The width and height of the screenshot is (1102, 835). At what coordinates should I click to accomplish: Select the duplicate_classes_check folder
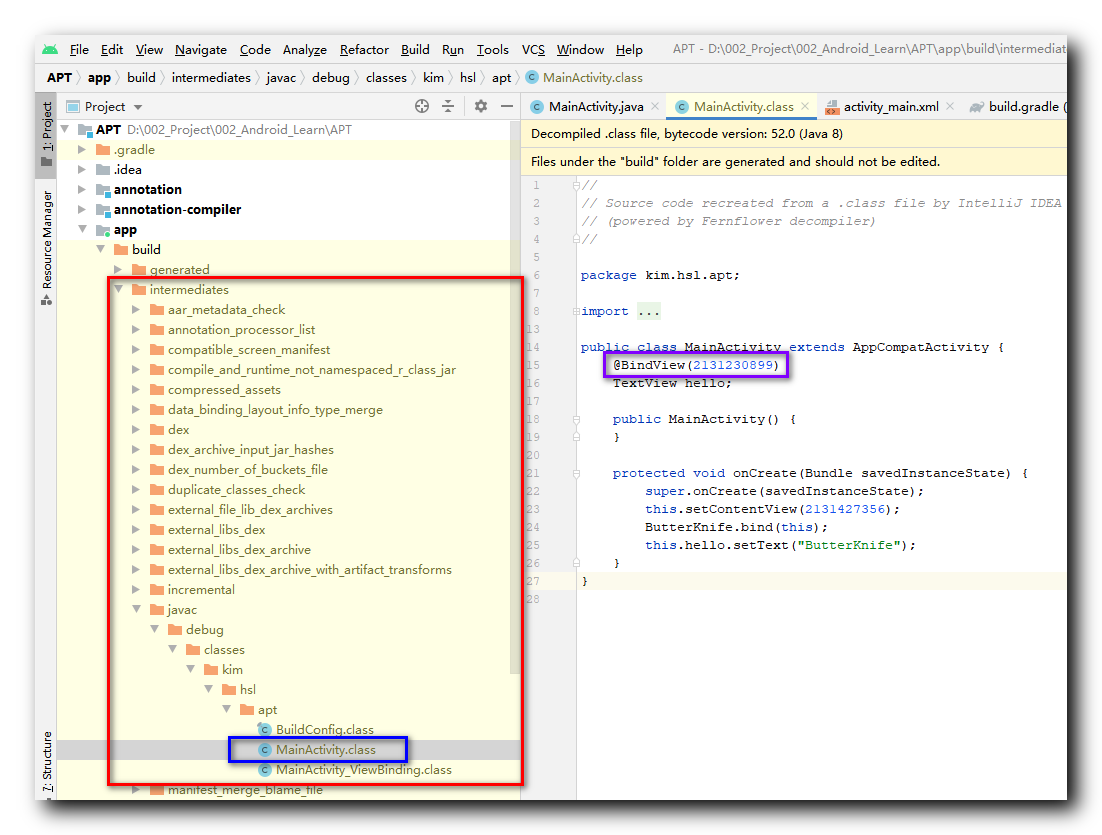[236, 490]
